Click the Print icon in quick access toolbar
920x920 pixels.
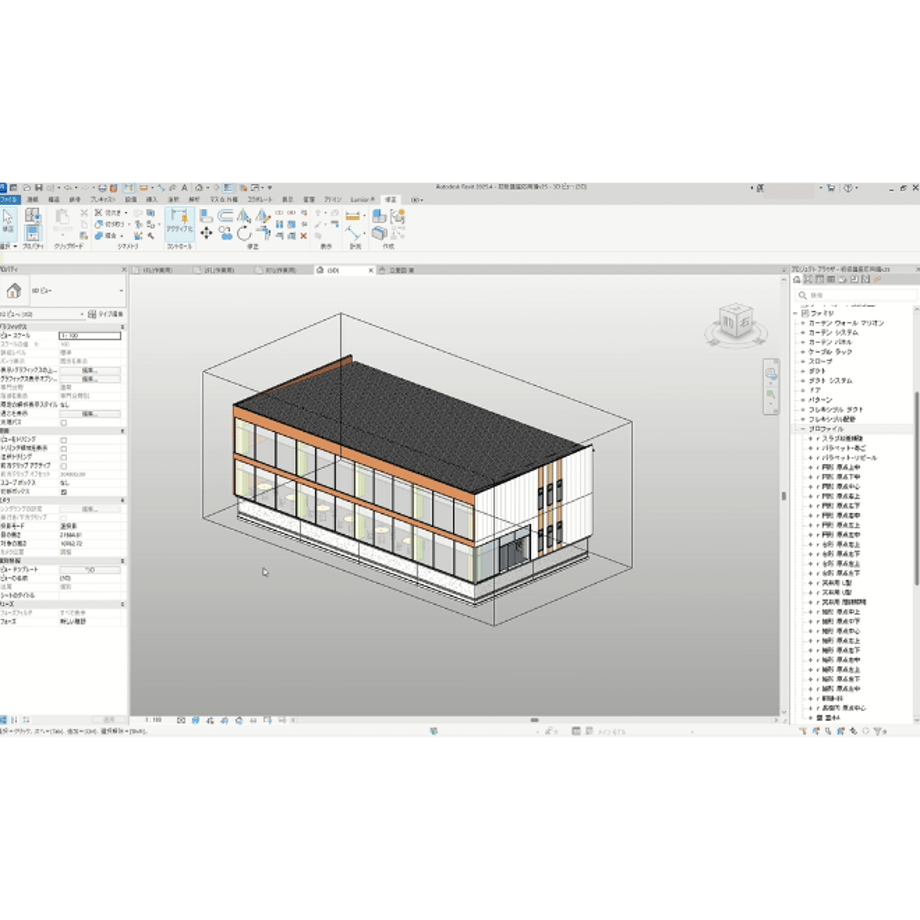click(102, 188)
